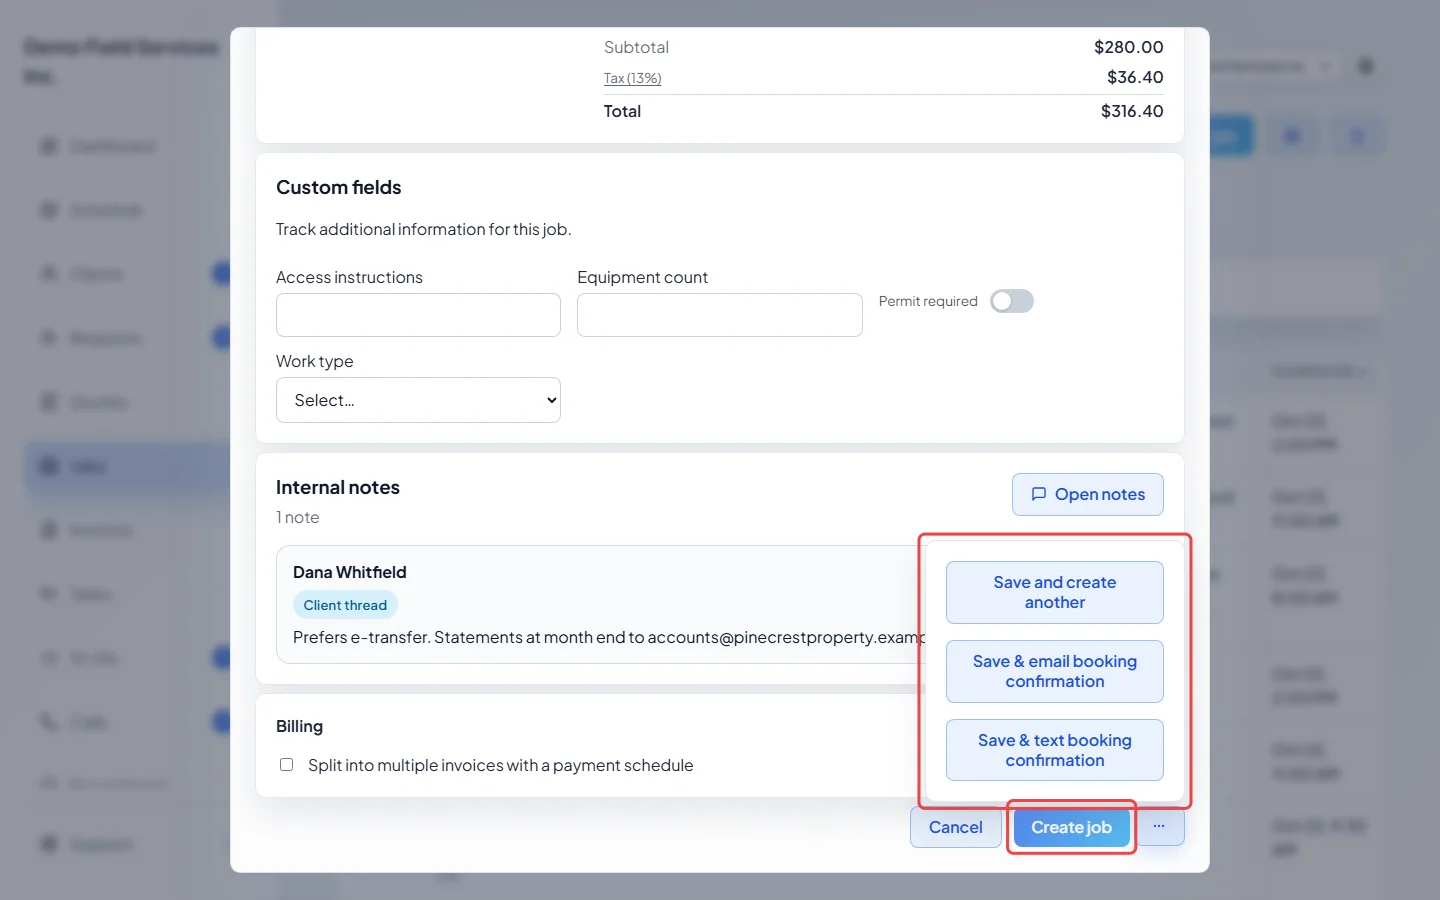Click into the Equipment count field

[x=720, y=315]
